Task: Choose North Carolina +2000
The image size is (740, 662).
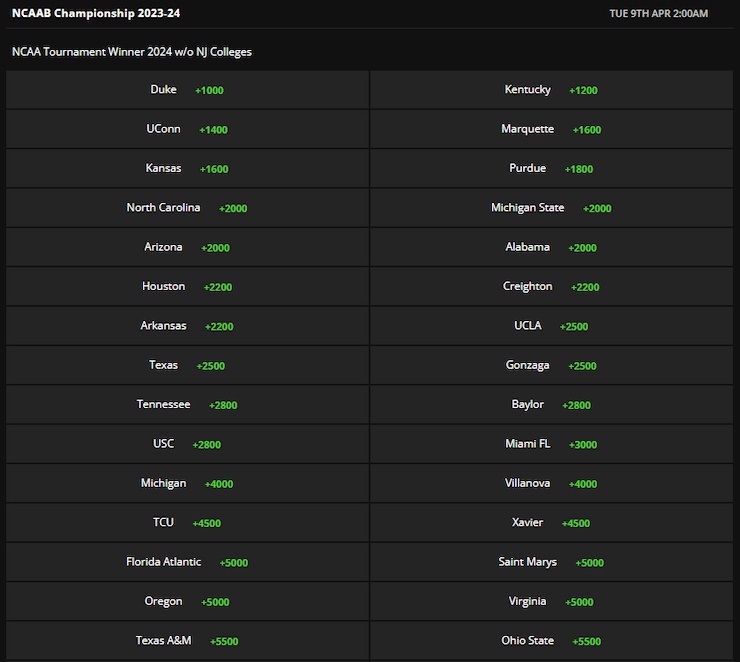Action: pos(187,208)
